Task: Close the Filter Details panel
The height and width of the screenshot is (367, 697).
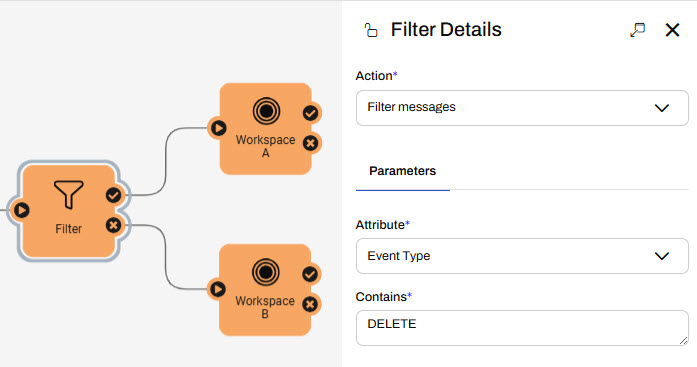Action: click(672, 30)
